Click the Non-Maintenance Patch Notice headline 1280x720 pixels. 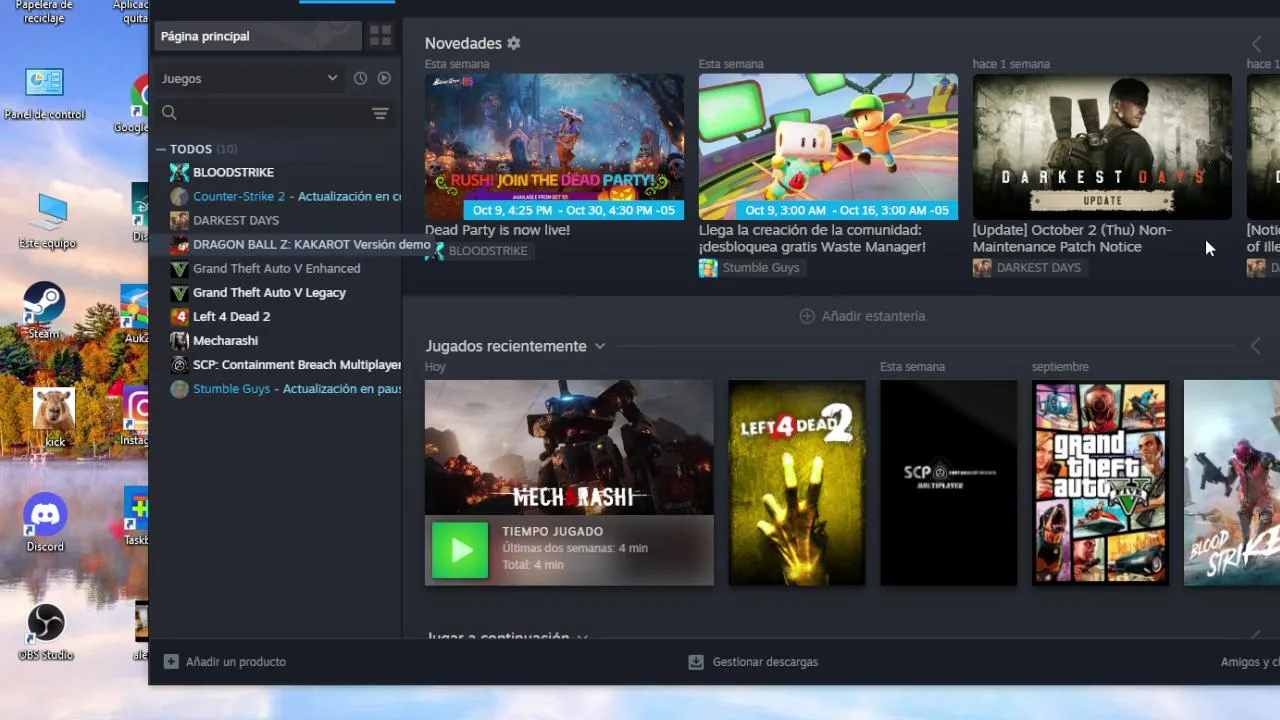point(1072,238)
